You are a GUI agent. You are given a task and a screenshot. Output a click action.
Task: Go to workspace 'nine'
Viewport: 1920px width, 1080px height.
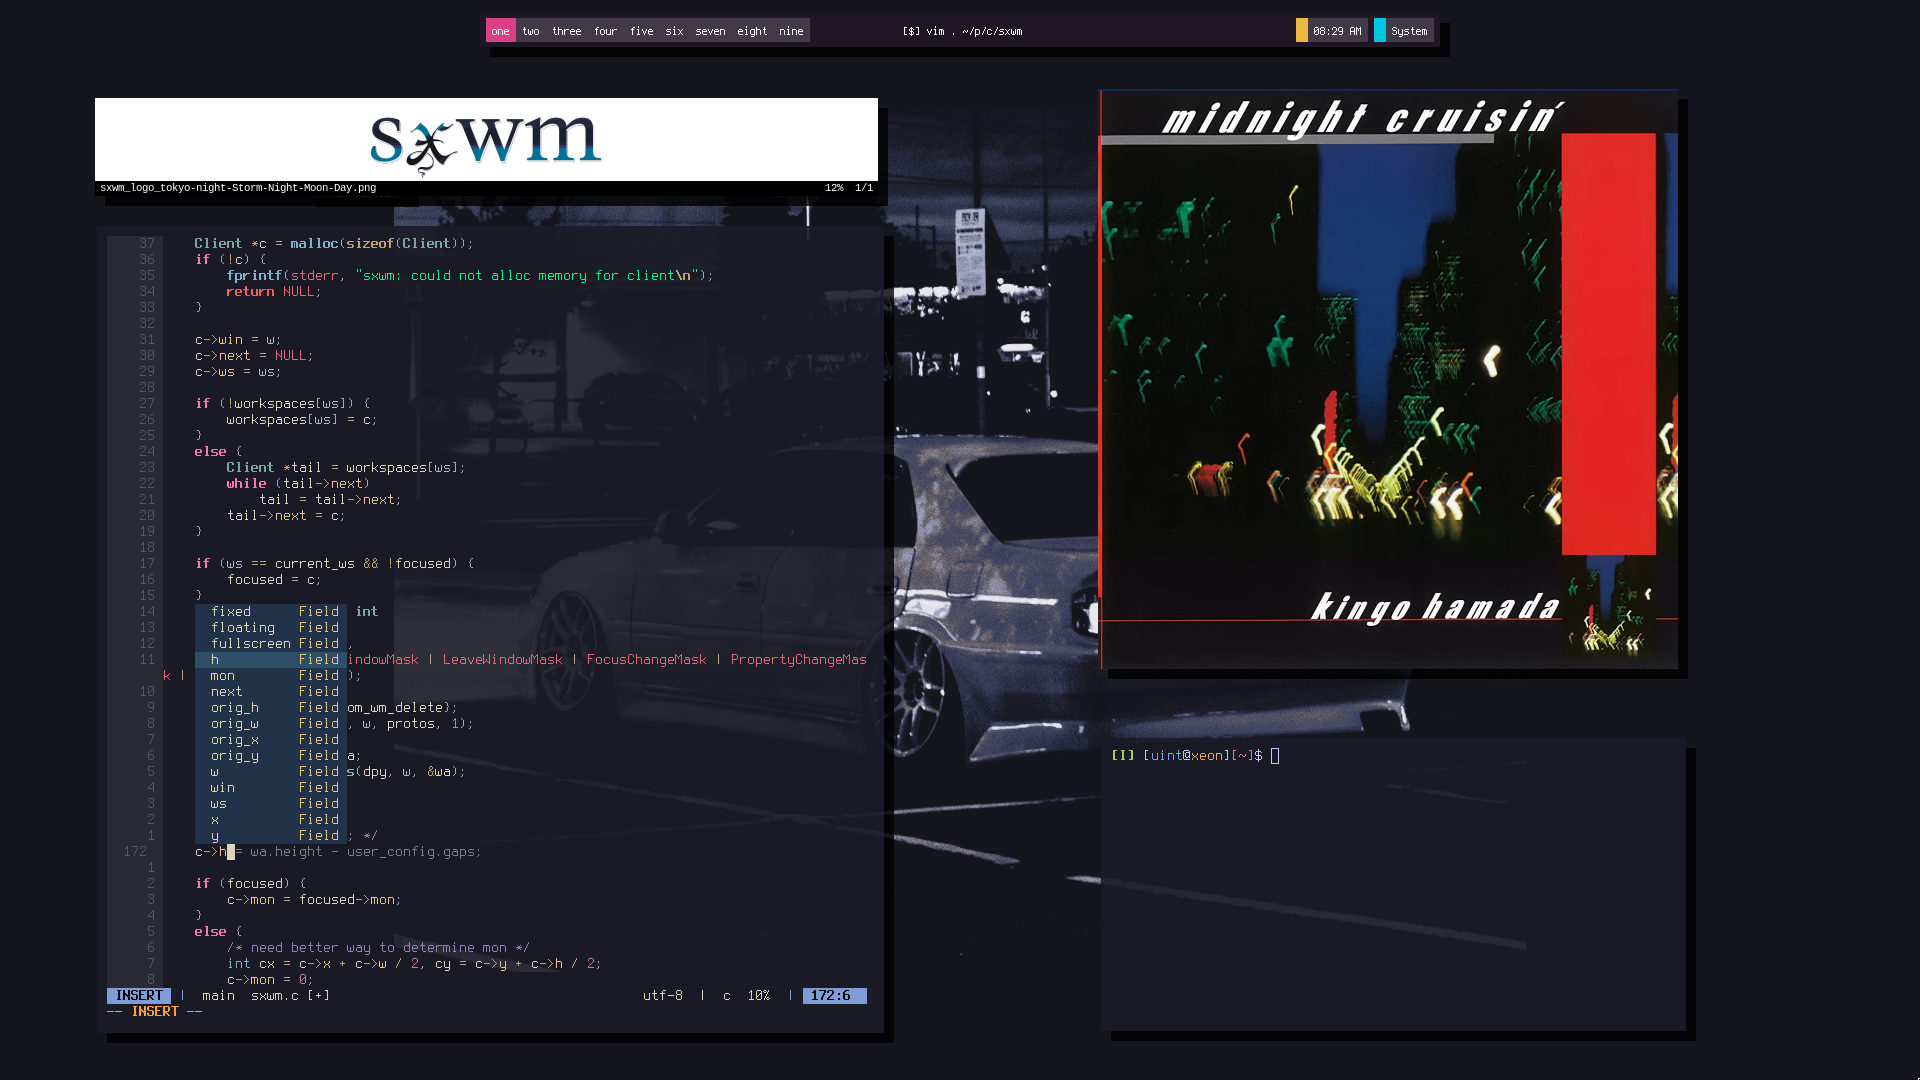click(791, 31)
